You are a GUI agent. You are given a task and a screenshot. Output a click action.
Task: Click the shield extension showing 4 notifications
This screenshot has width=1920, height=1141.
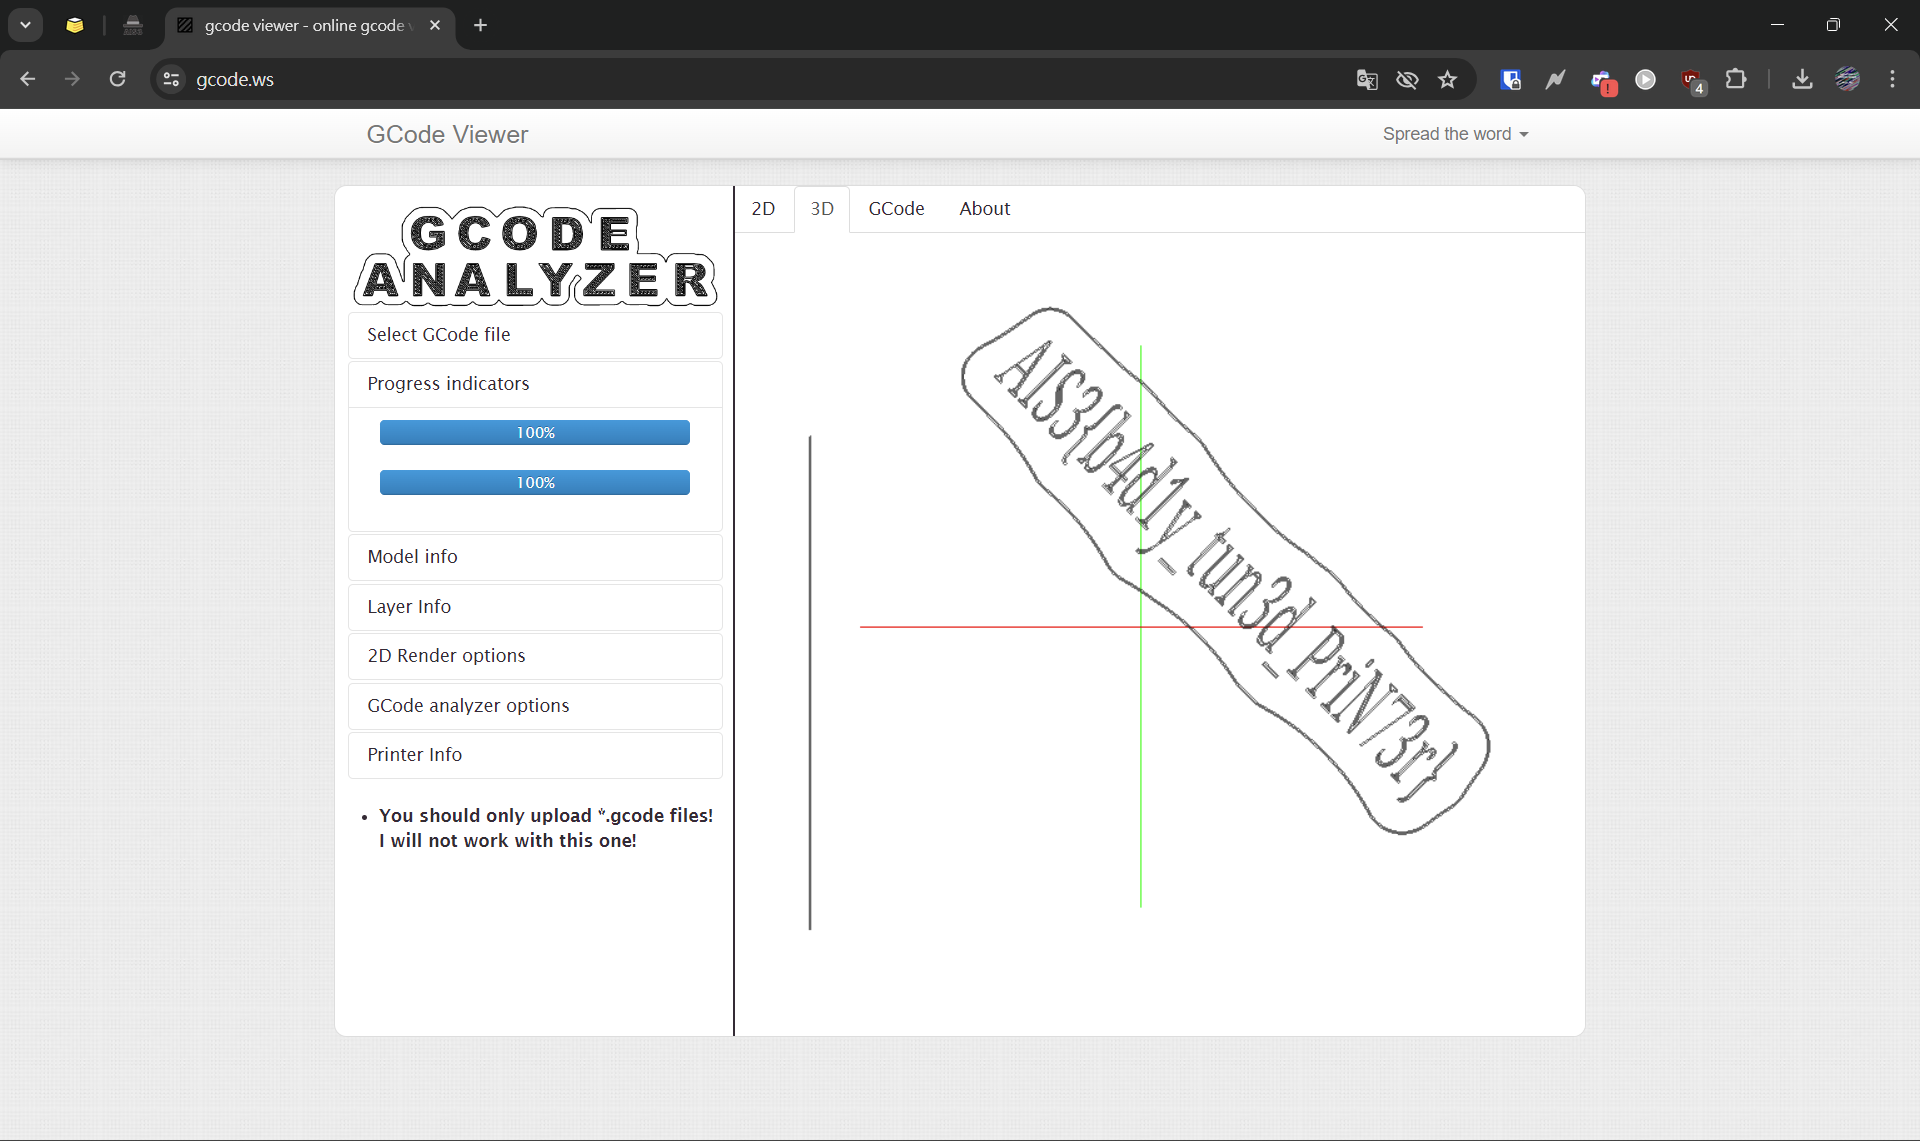pyautogui.click(x=1691, y=79)
